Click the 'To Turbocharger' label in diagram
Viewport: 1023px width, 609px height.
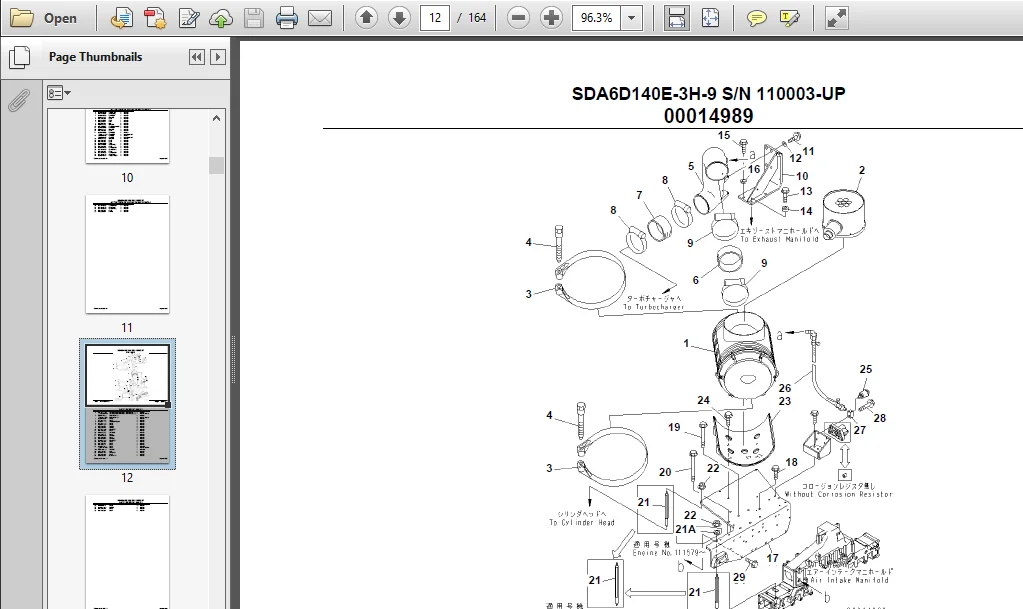[x=654, y=307]
